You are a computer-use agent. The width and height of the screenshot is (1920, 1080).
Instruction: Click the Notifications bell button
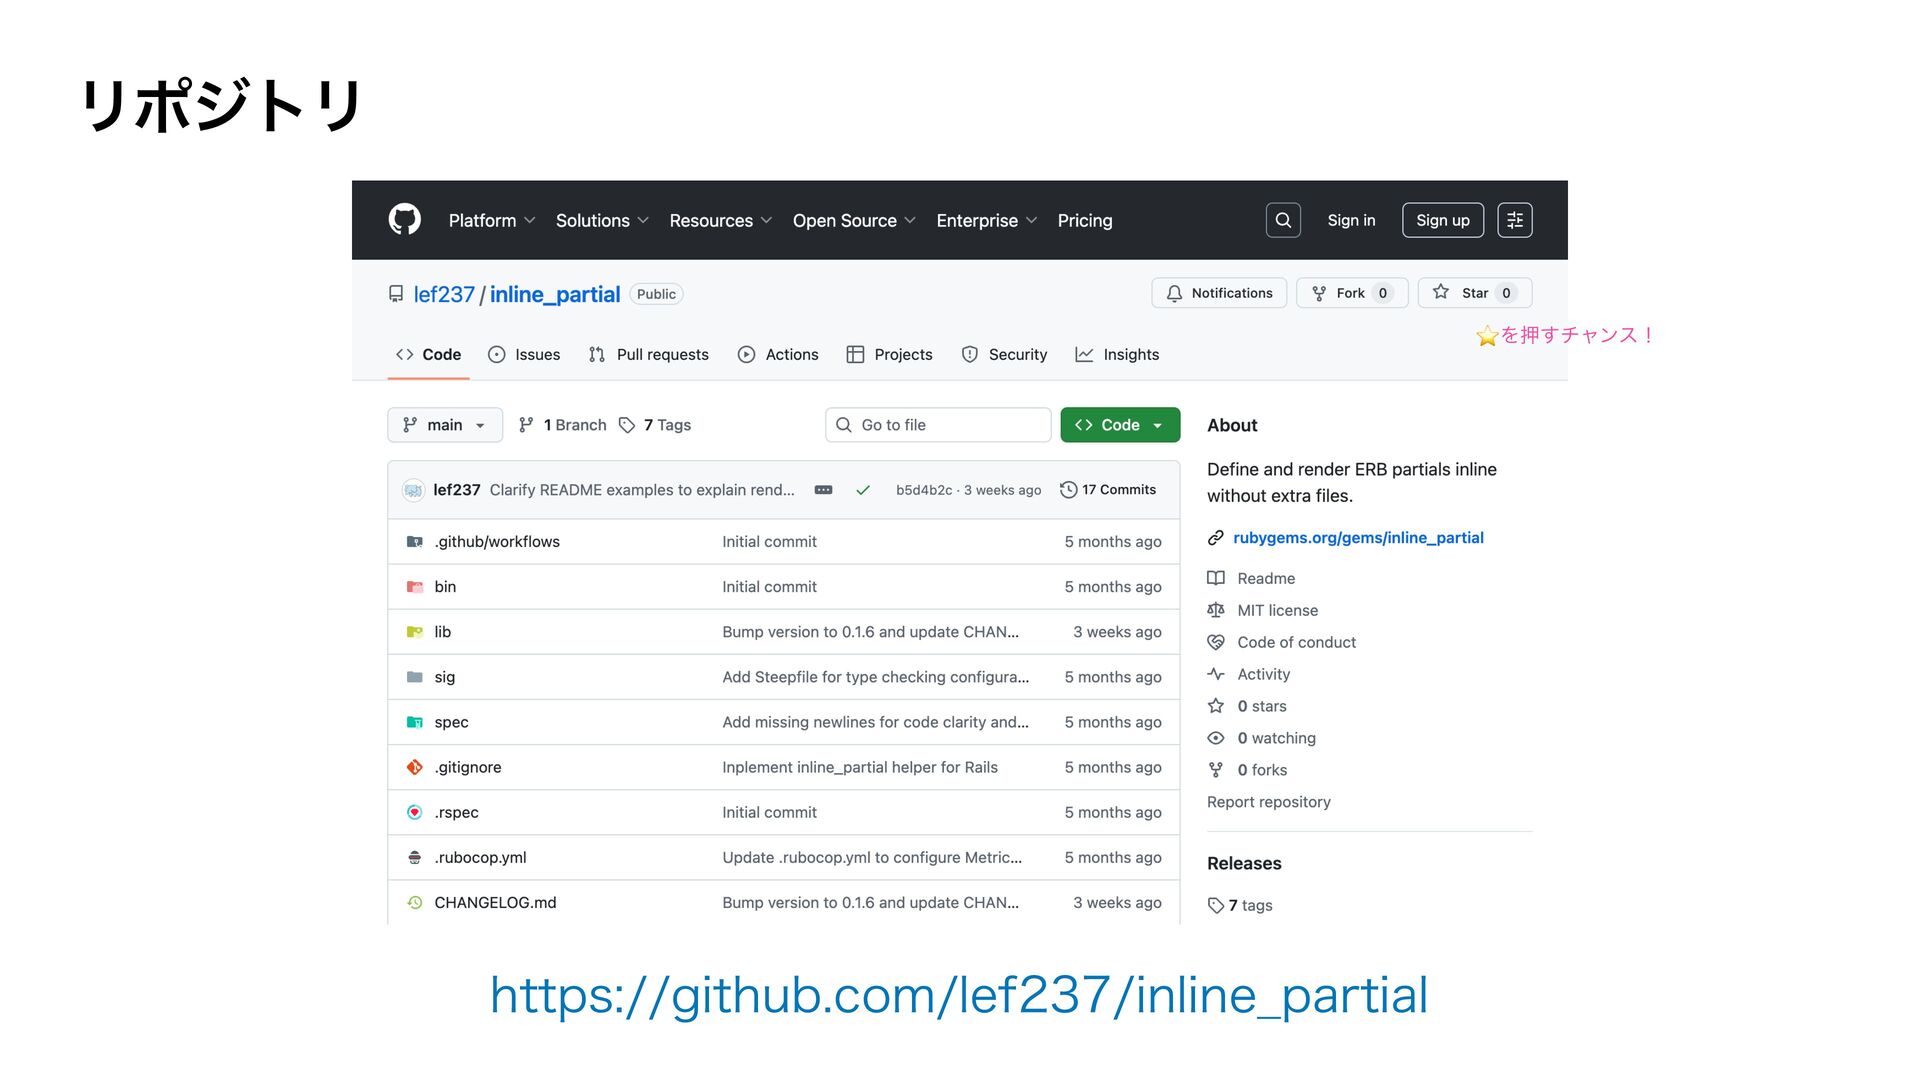(1219, 293)
